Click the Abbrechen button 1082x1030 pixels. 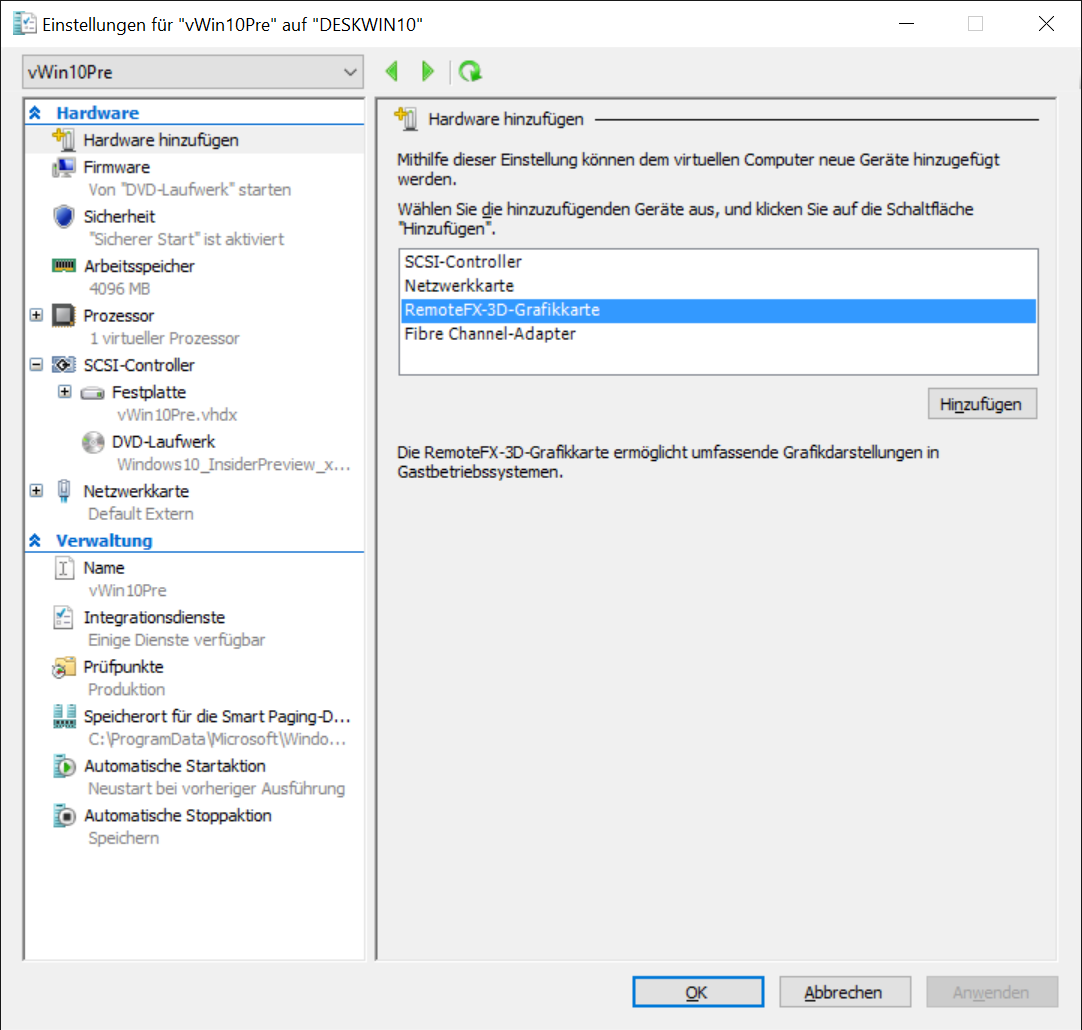845,992
